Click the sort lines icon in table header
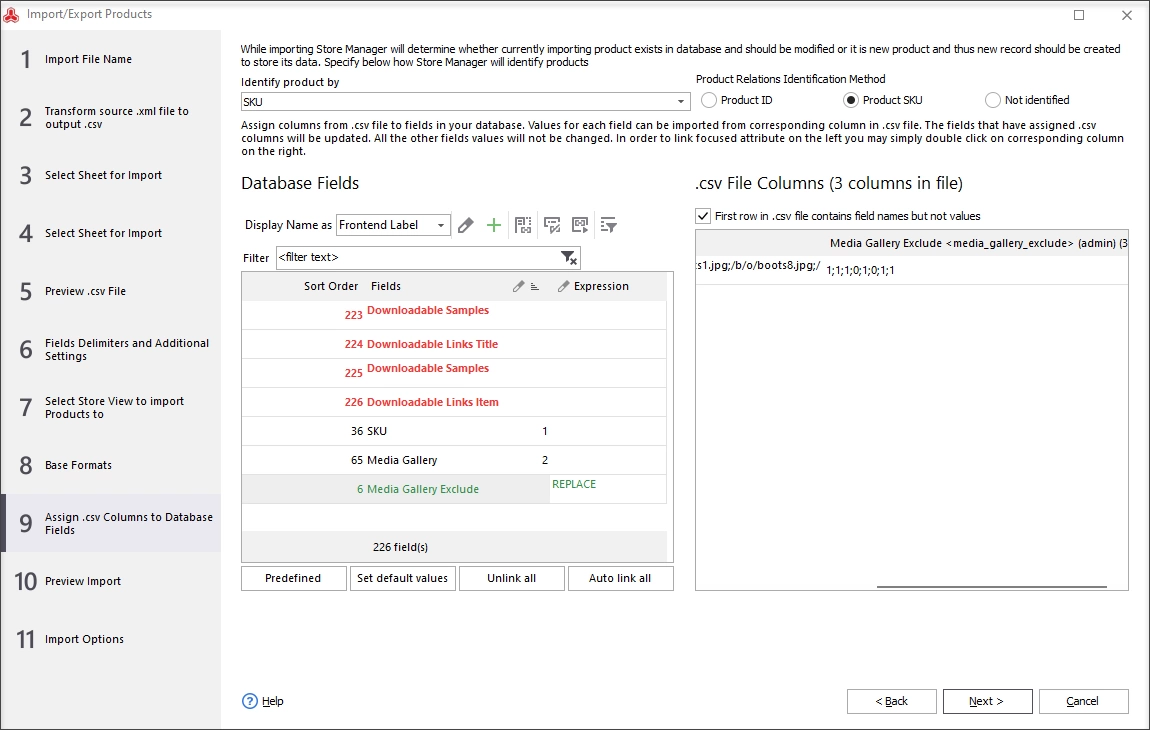The height and width of the screenshot is (730, 1150). coord(535,287)
